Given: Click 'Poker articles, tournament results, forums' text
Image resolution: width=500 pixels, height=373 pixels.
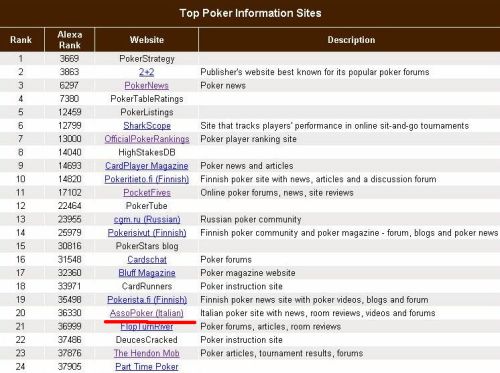Looking at the screenshot, I should [x=282, y=353].
